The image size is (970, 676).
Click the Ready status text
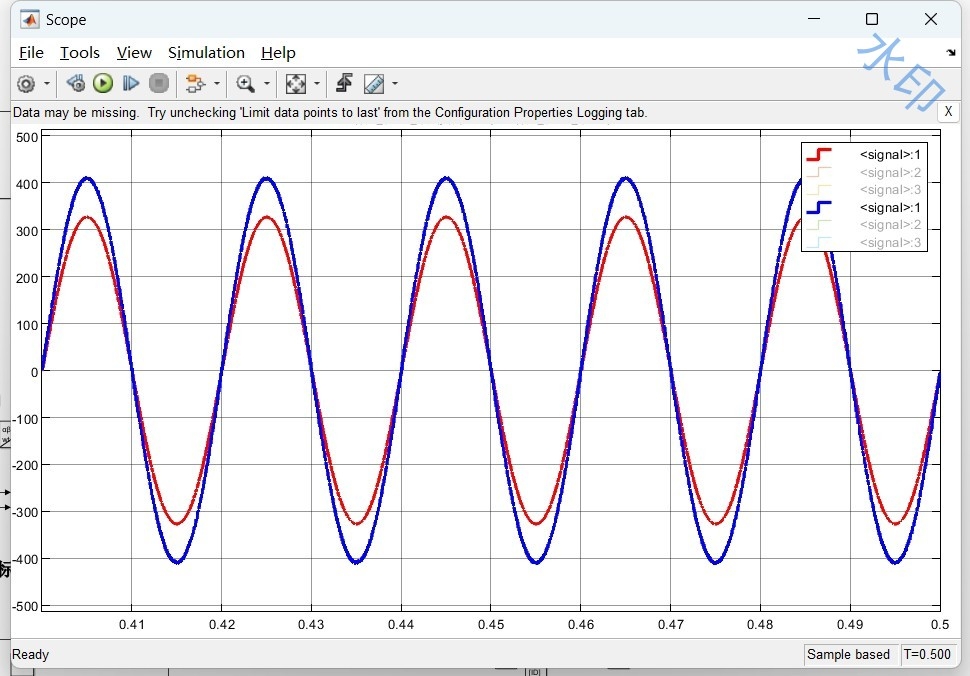click(30, 654)
